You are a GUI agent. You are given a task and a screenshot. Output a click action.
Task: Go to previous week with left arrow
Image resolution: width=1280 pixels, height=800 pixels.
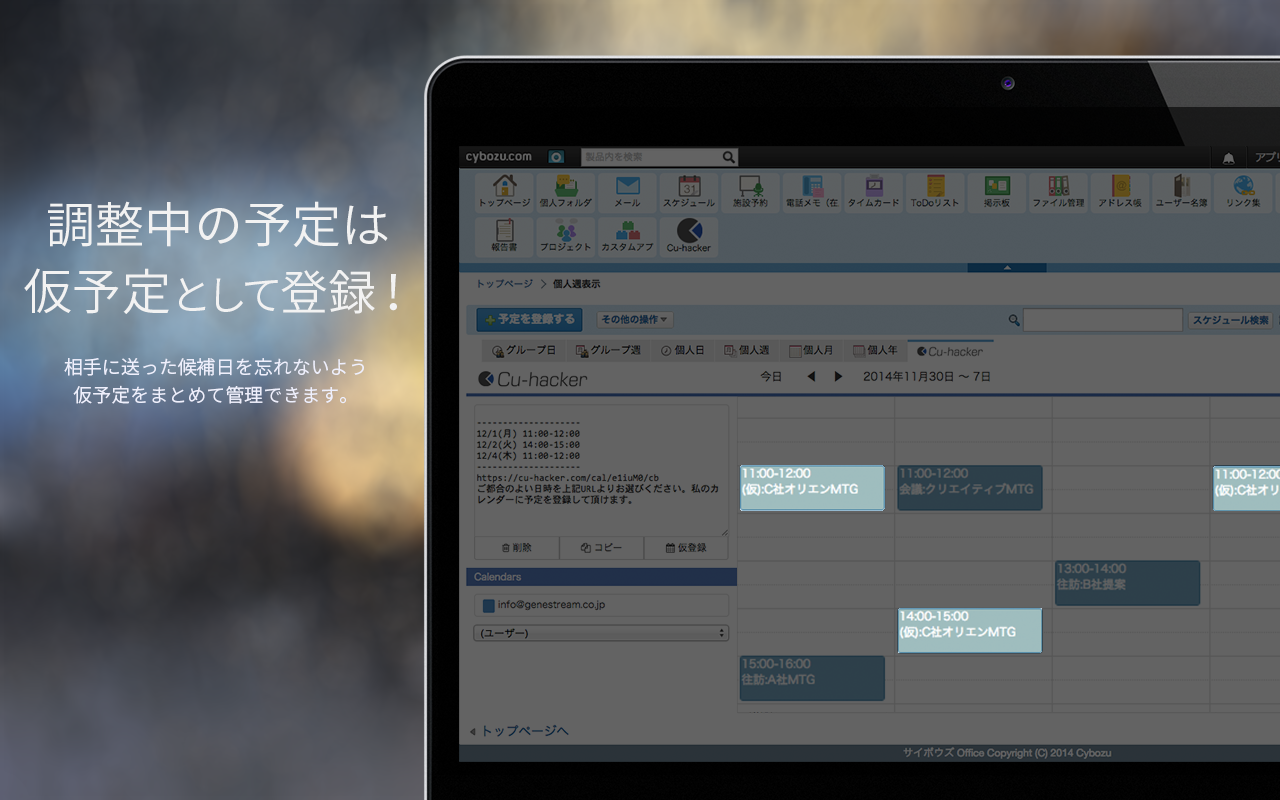[811, 377]
